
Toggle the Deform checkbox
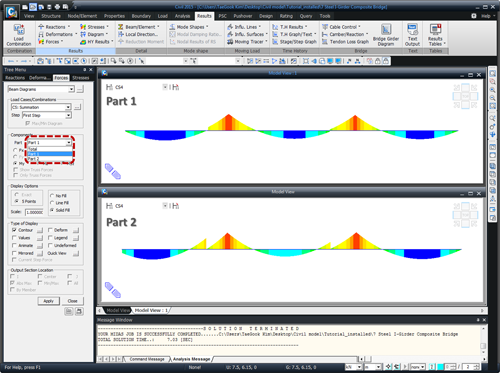coord(50,230)
